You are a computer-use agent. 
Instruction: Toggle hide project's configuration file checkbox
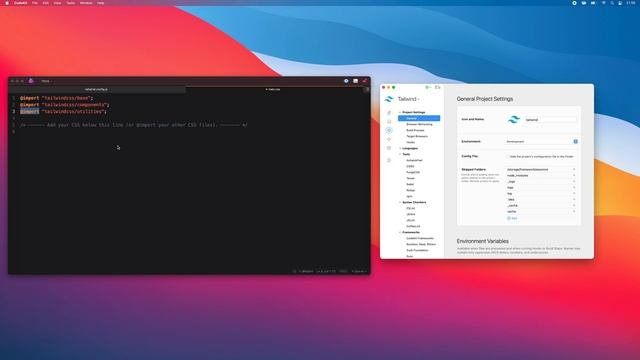(508, 156)
